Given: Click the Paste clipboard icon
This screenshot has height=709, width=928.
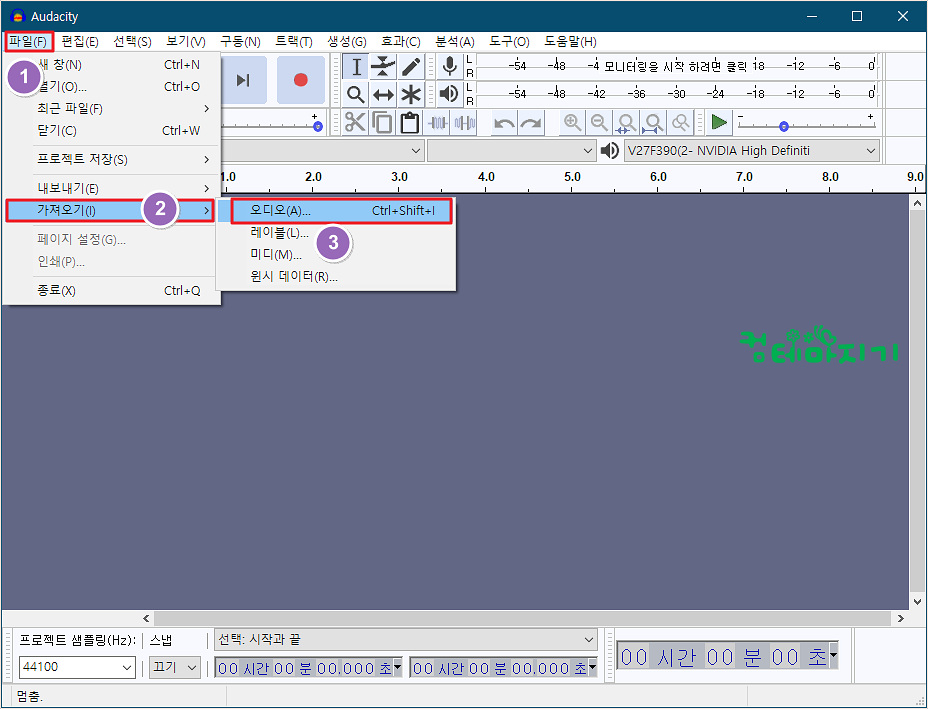Looking at the screenshot, I should pos(410,123).
